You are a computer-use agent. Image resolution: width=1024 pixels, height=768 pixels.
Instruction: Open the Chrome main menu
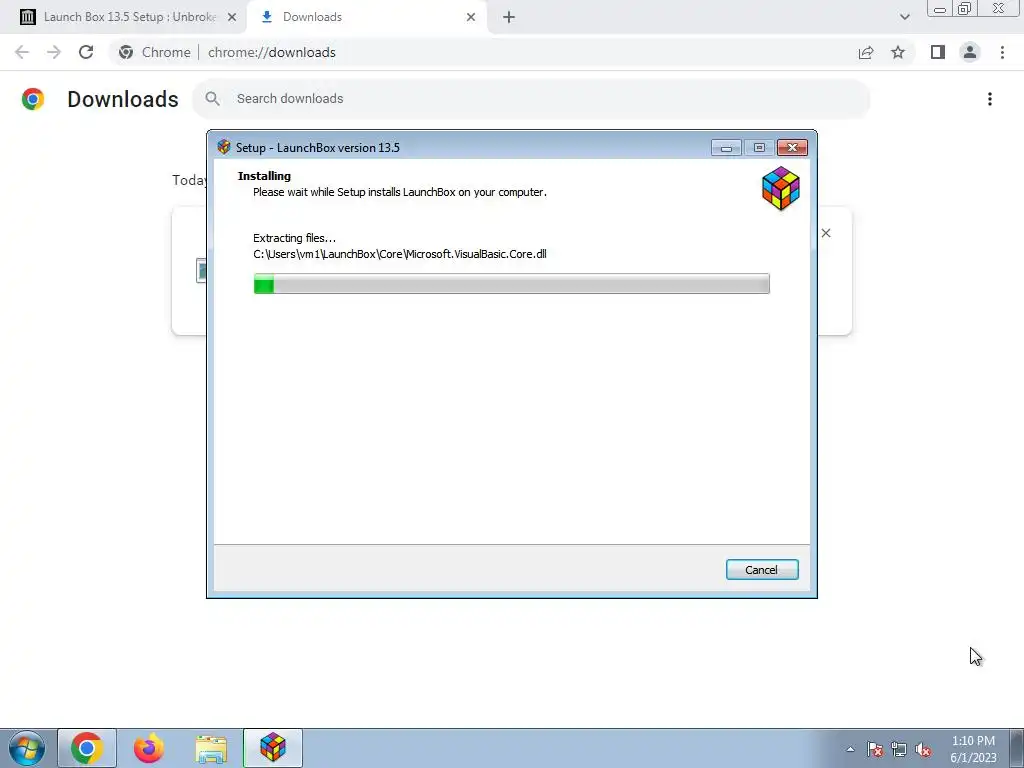pos(1002,52)
